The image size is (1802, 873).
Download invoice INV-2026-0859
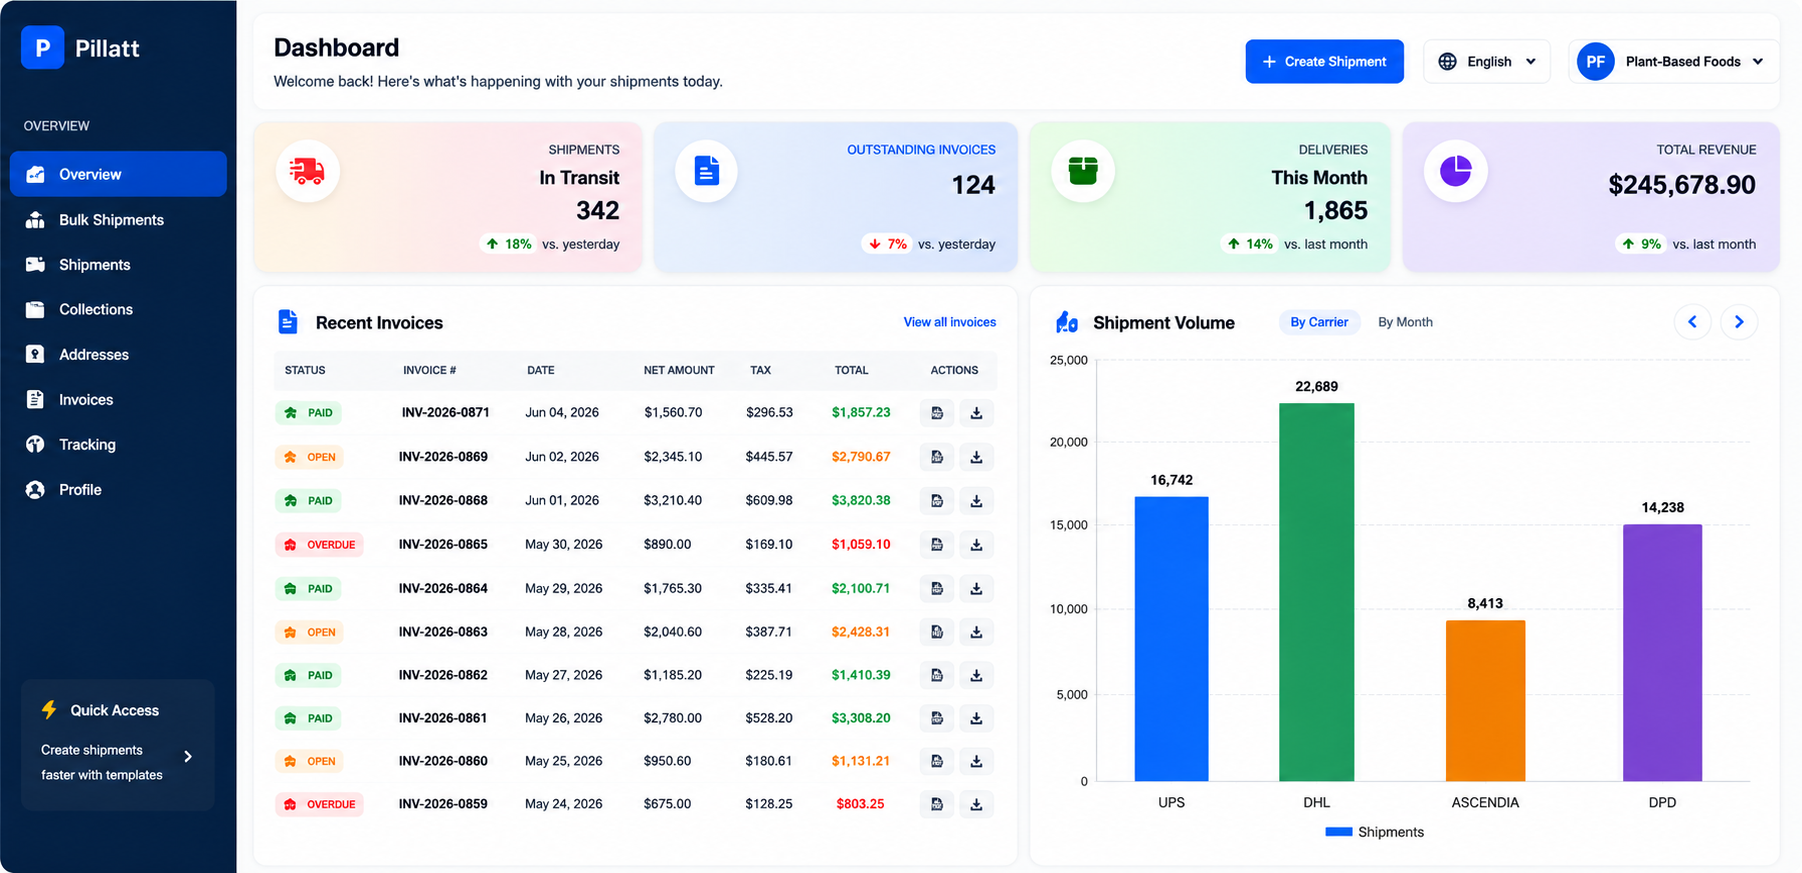pyautogui.click(x=976, y=804)
